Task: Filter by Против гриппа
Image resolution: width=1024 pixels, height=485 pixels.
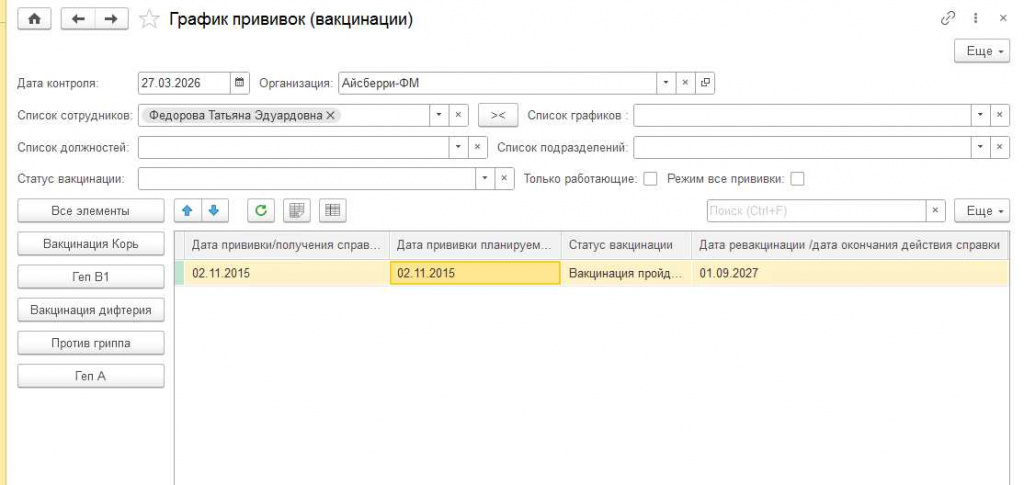Action: (x=91, y=343)
